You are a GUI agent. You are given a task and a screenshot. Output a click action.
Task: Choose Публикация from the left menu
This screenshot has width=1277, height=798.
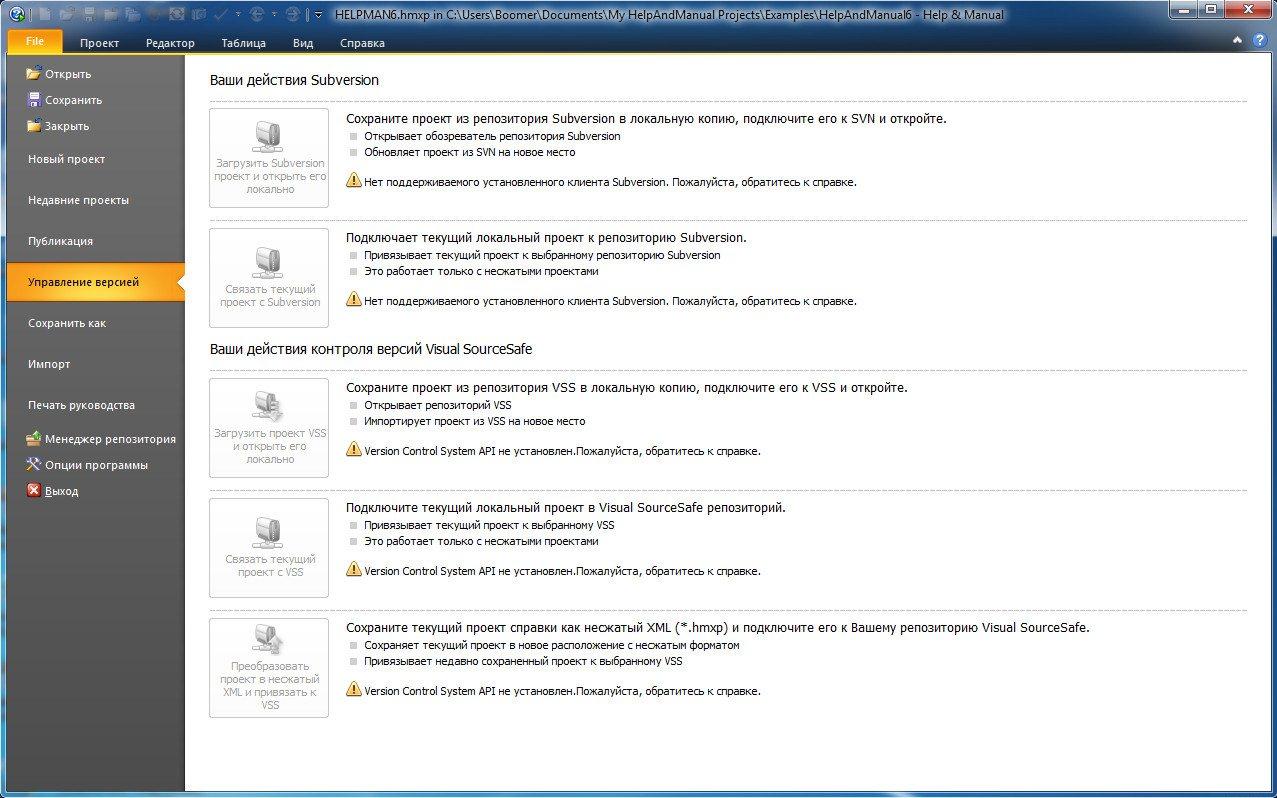60,241
